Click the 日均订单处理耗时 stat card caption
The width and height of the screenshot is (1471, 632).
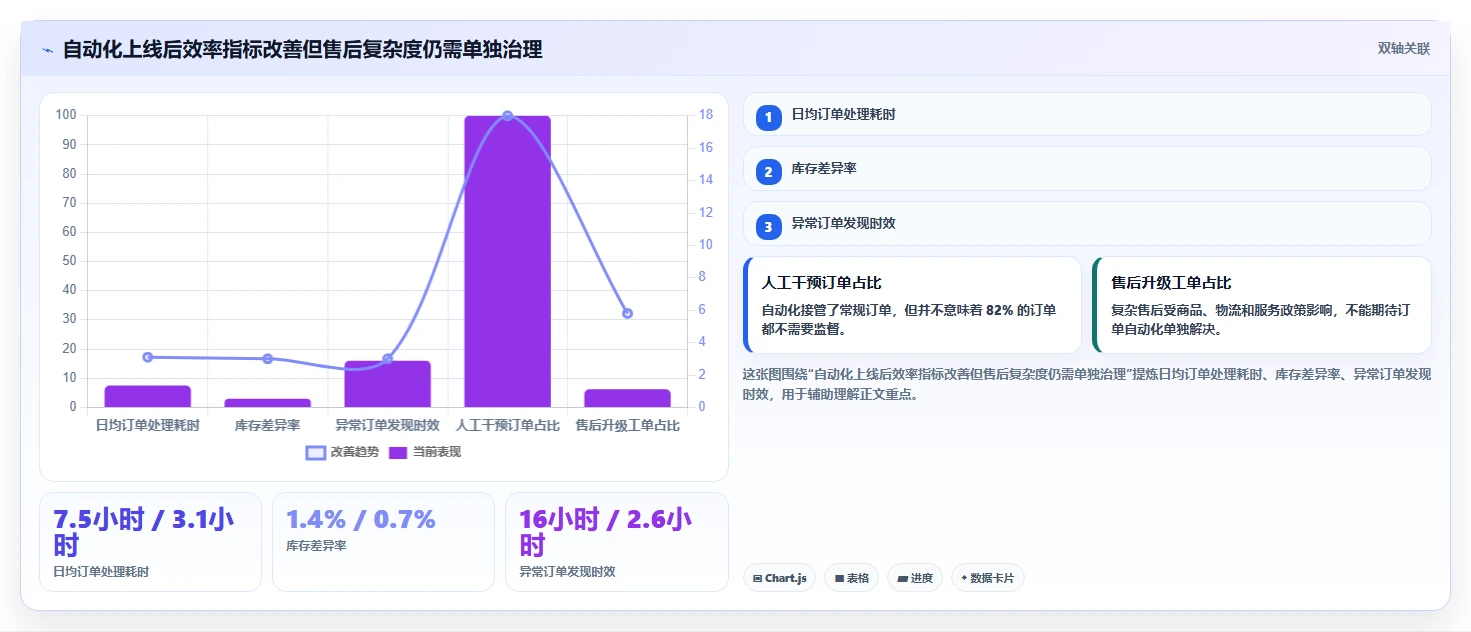(x=101, y=572)
